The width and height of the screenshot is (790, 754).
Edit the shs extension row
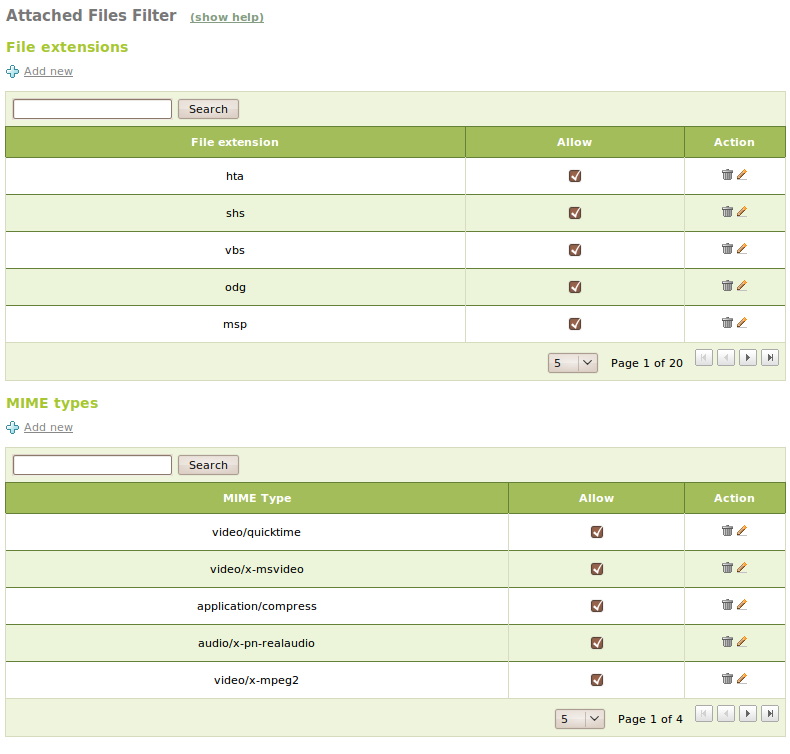pos(742,212)
